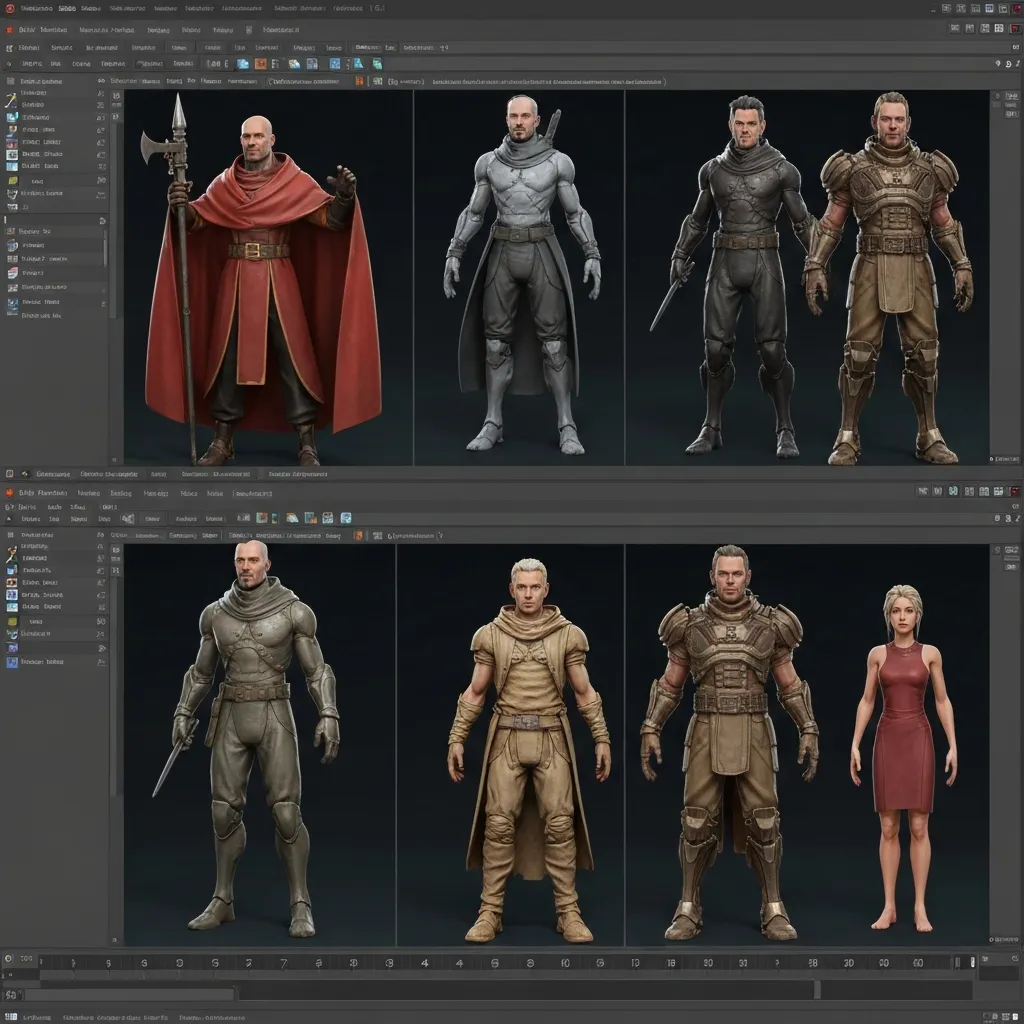Viewport: 1024px width, 1024px height.
Task: Select the wand tool icon heading the upper left panel
Action: (x=11, y=102)
